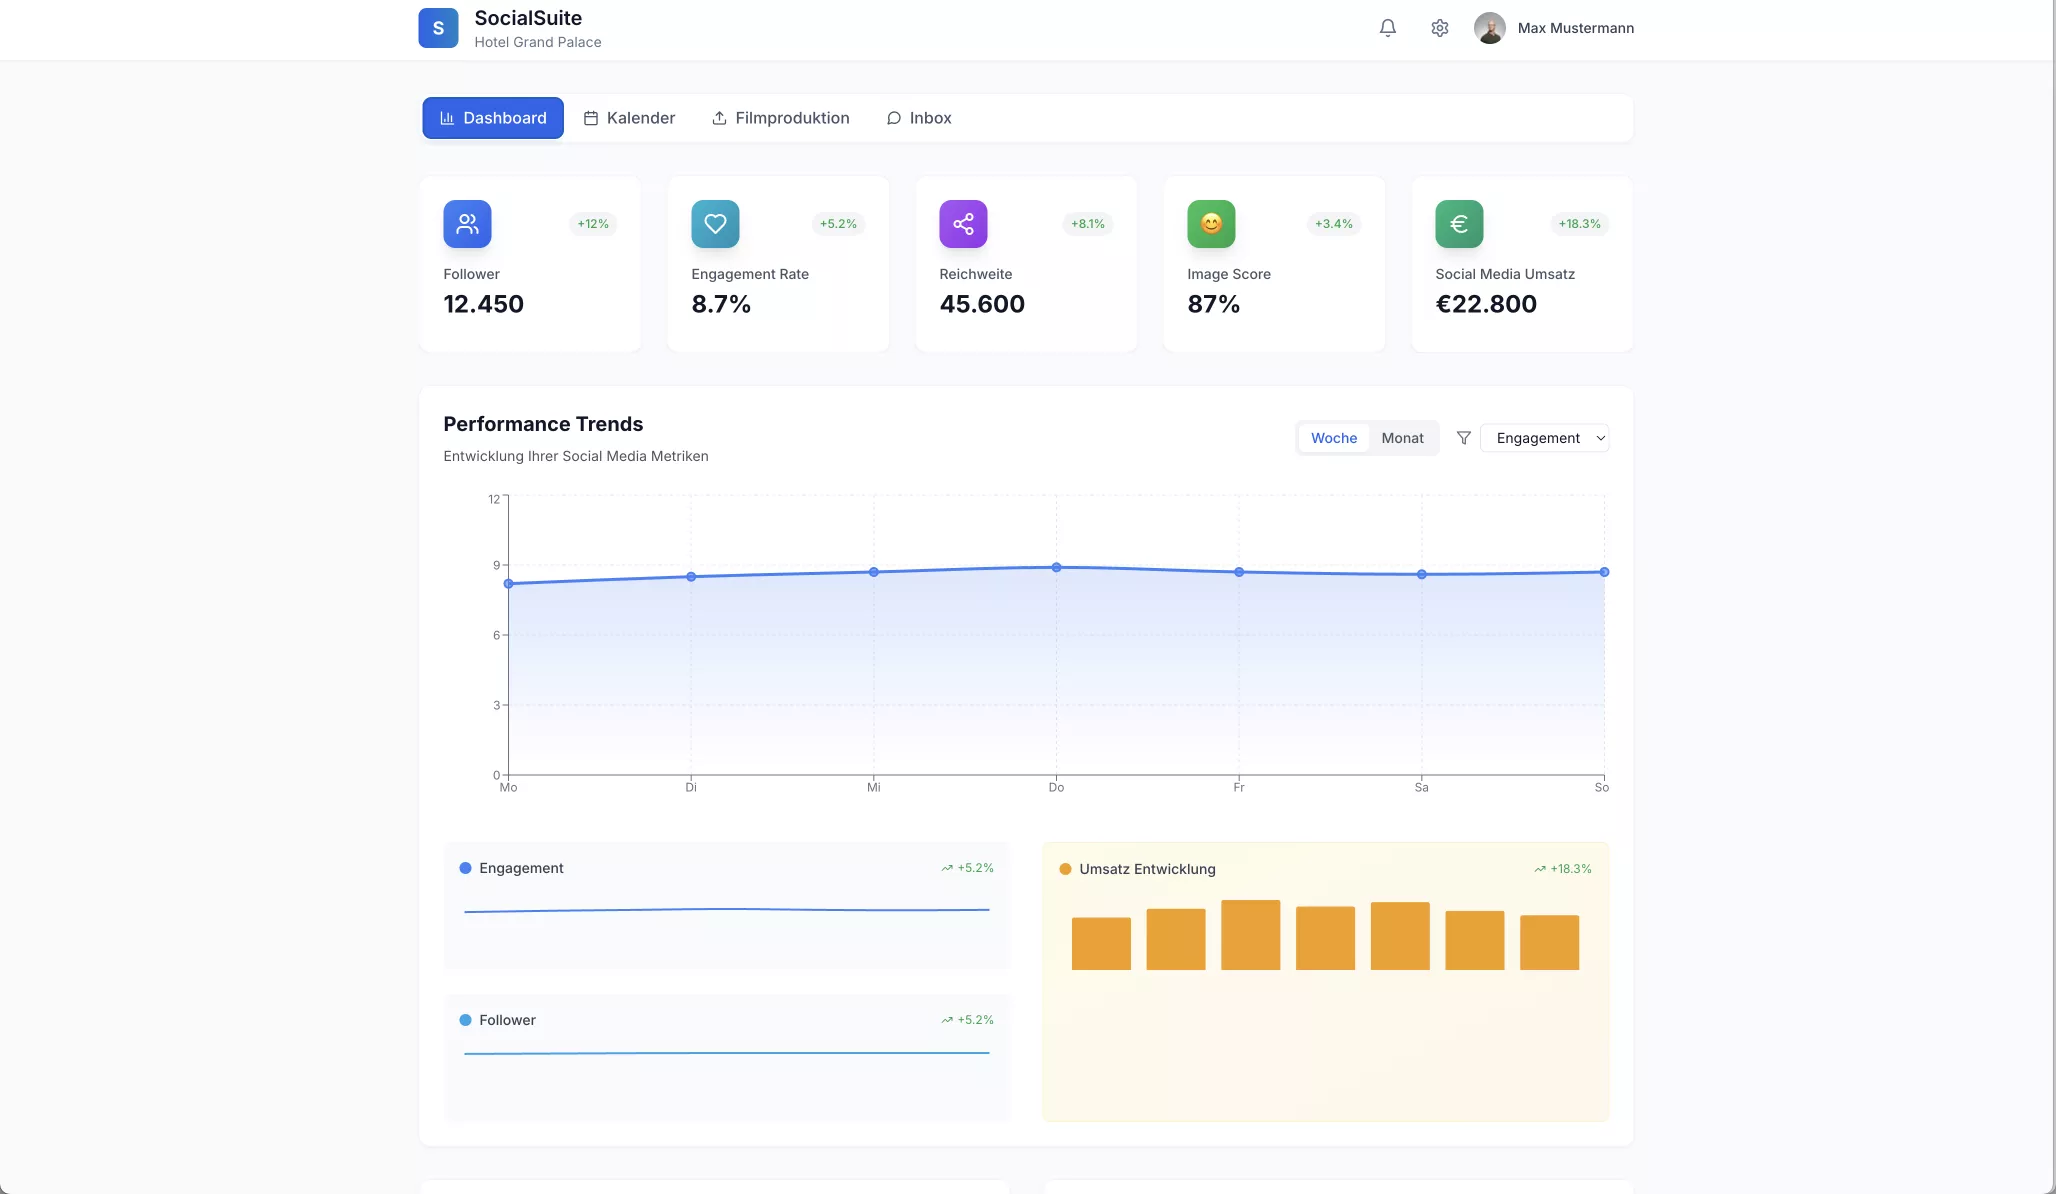Click the Social Media Umsatz euro icon
The height and width of the screenshot is (1194, 2056).
click(1459, 224)
